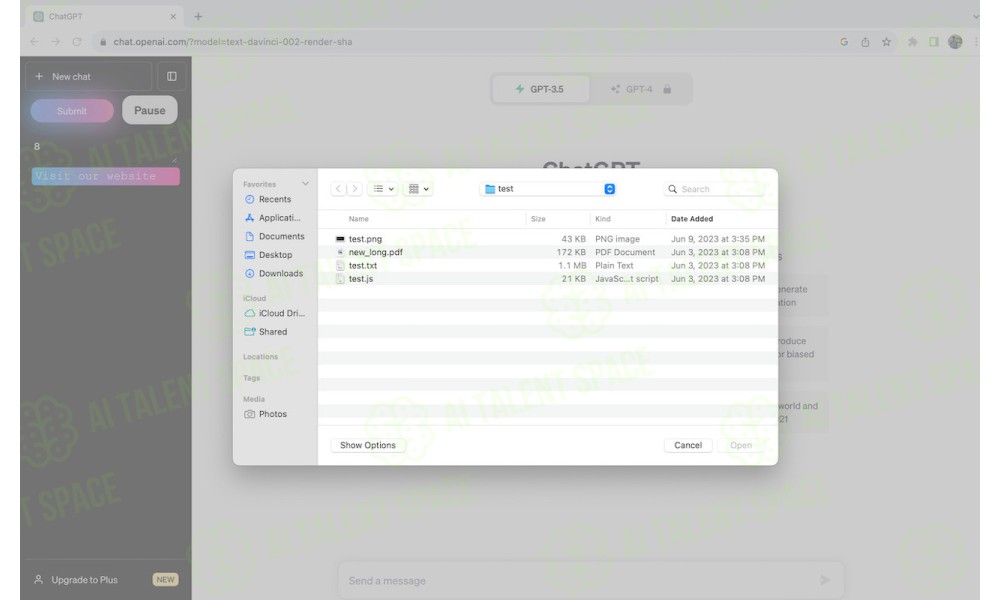Screen dimensions: 1000x600
Task: Reload the page
Action: (x=77, y=42)
